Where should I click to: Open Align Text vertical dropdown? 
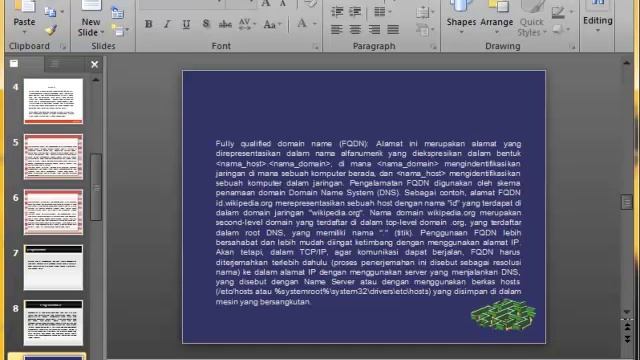[425, 12]
